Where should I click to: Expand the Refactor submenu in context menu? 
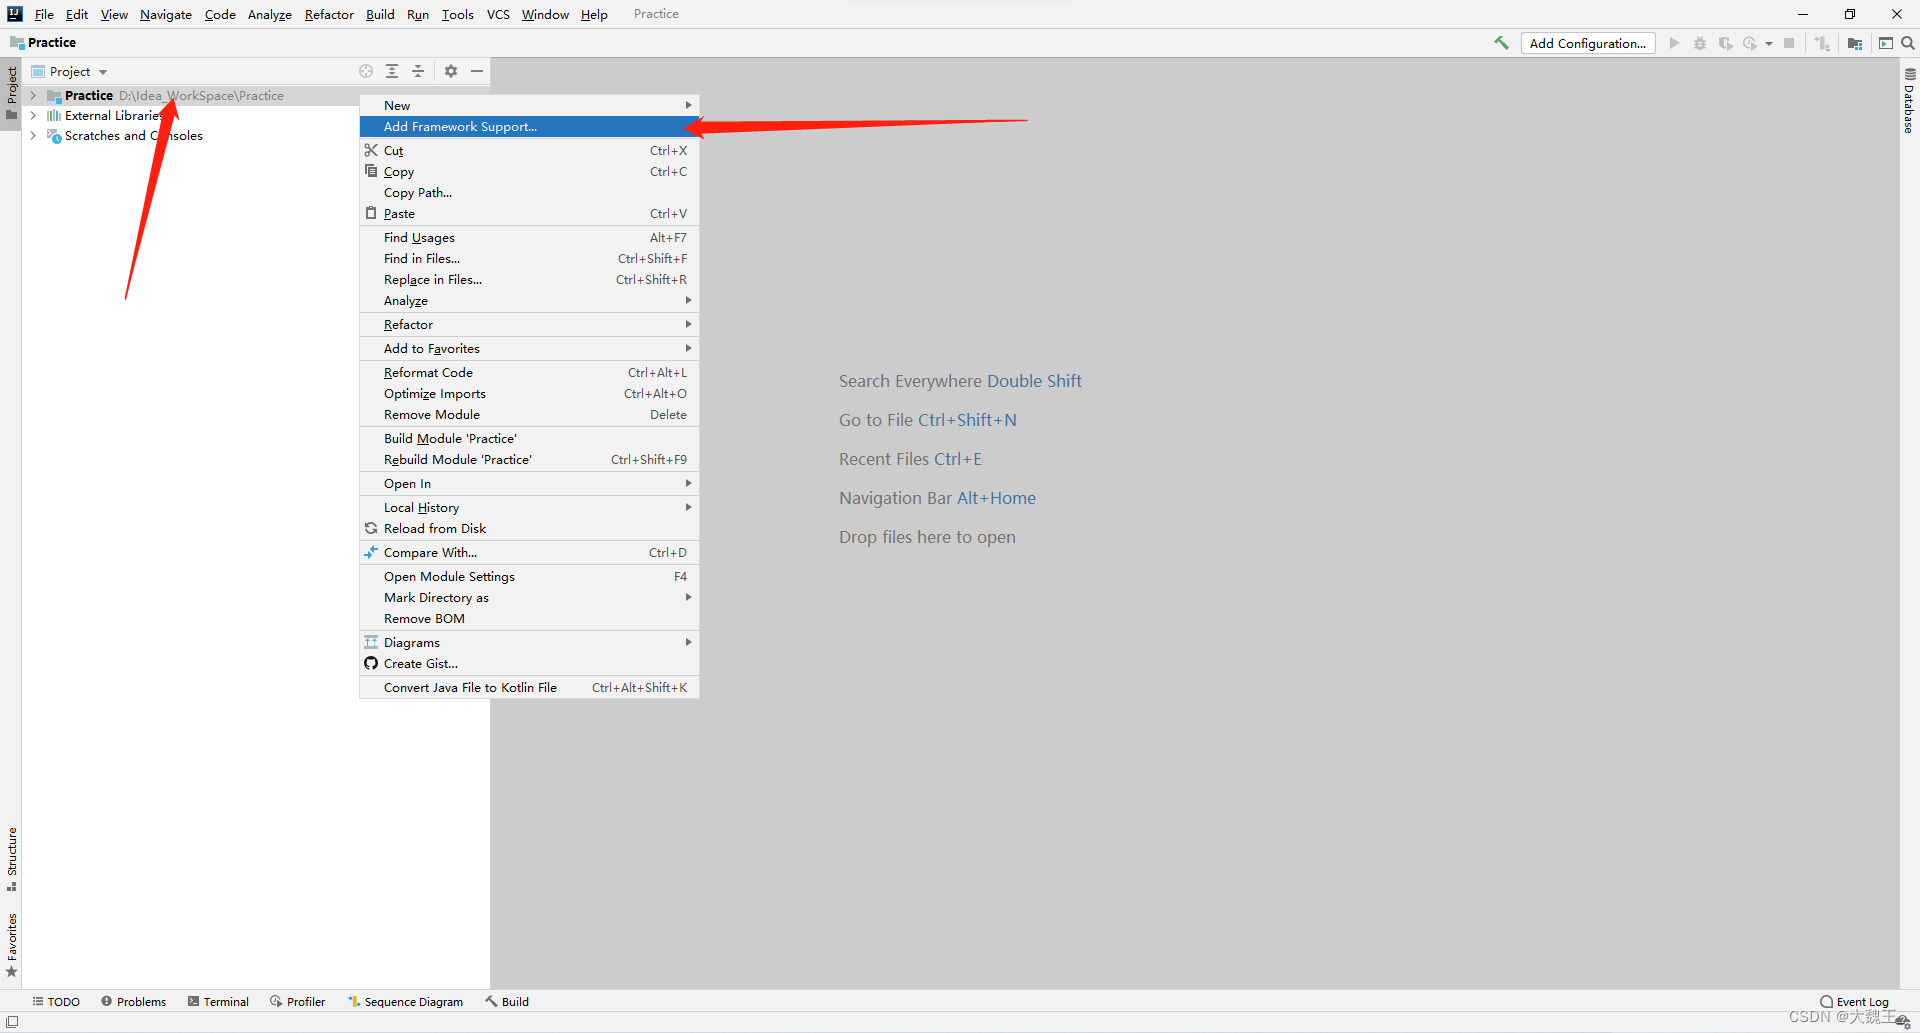(x=529, y=325)
